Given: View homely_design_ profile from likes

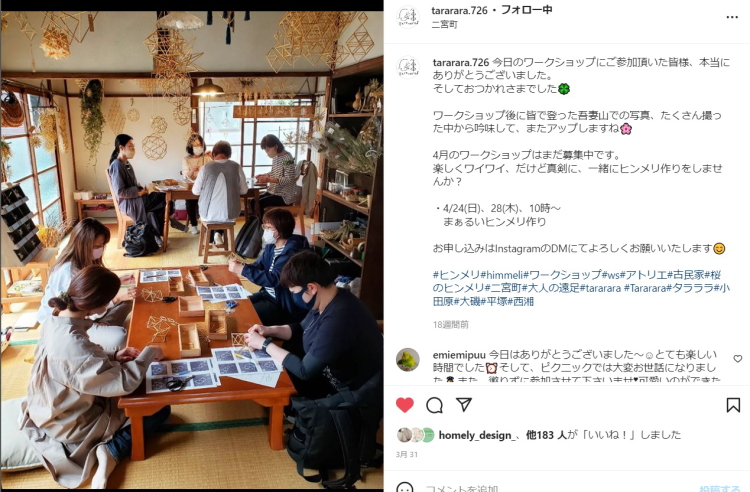Looking at the screenshot, I should 475,435.
